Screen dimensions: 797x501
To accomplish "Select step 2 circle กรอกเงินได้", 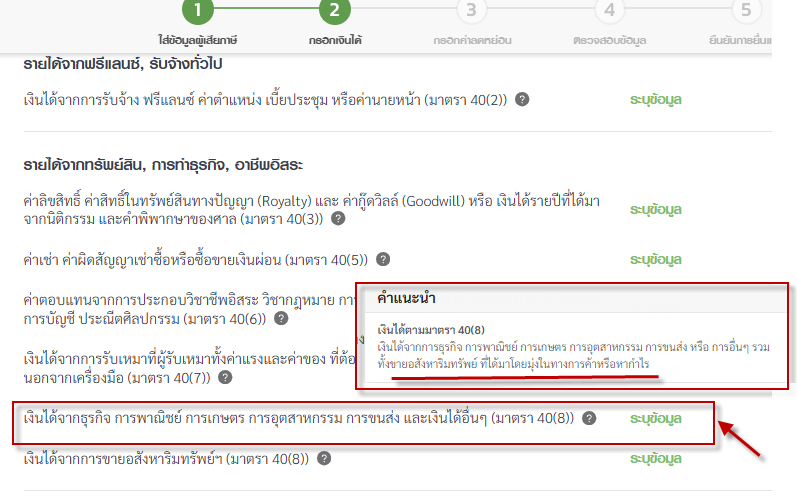I will click(x=335, y=12).
